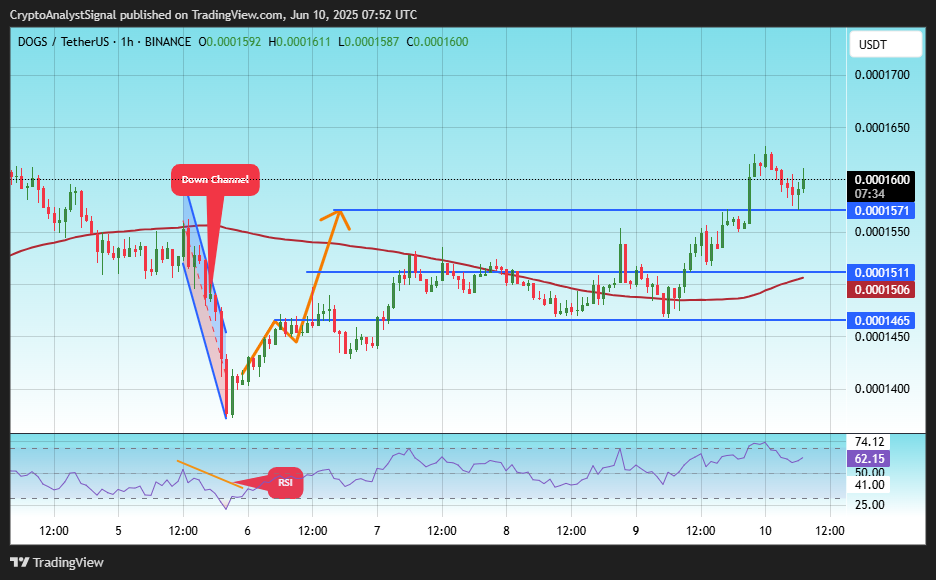The height and width of the screenshot is (580, 936).
Task: Click the 0.0001511 blue price label
Action: coord(881,273)
